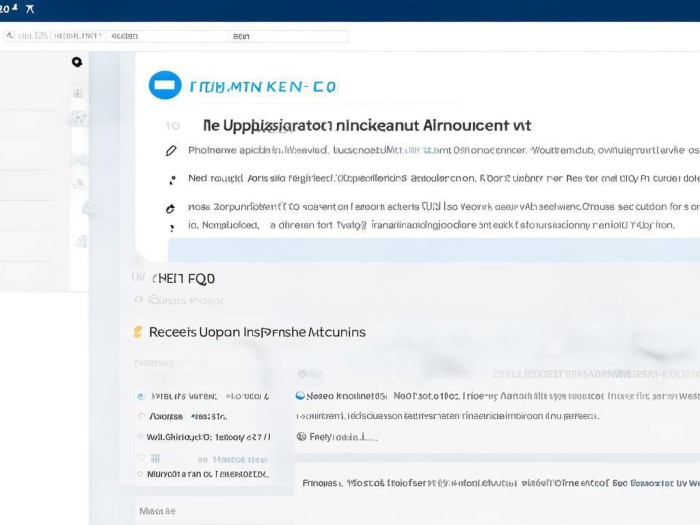
Task: Click the search magnifier icon at top left
Action: point(9,36)
